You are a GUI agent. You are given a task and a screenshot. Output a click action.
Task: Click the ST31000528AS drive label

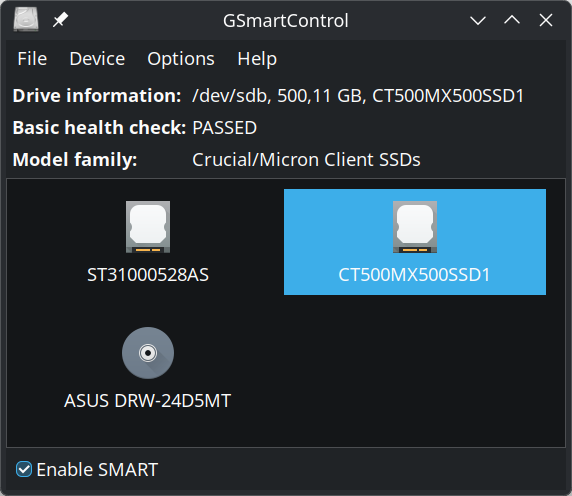coord(148,275)
